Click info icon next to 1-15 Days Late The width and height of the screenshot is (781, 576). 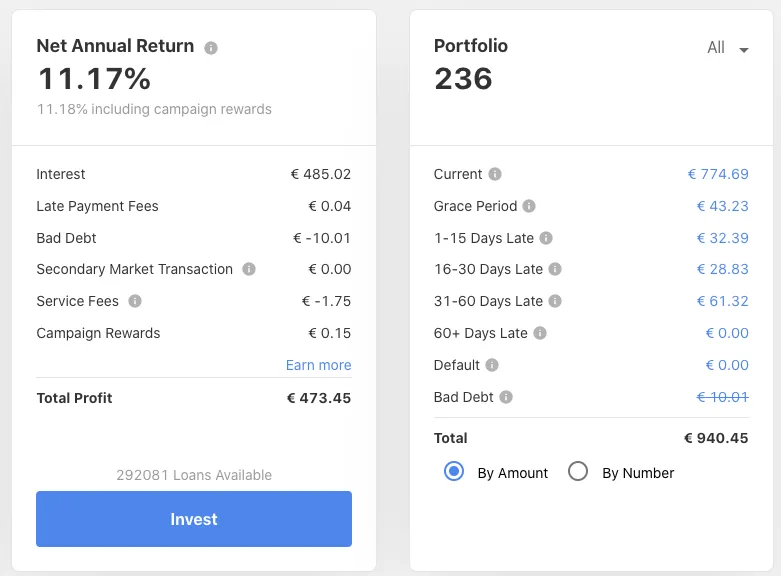click(546, 238)
